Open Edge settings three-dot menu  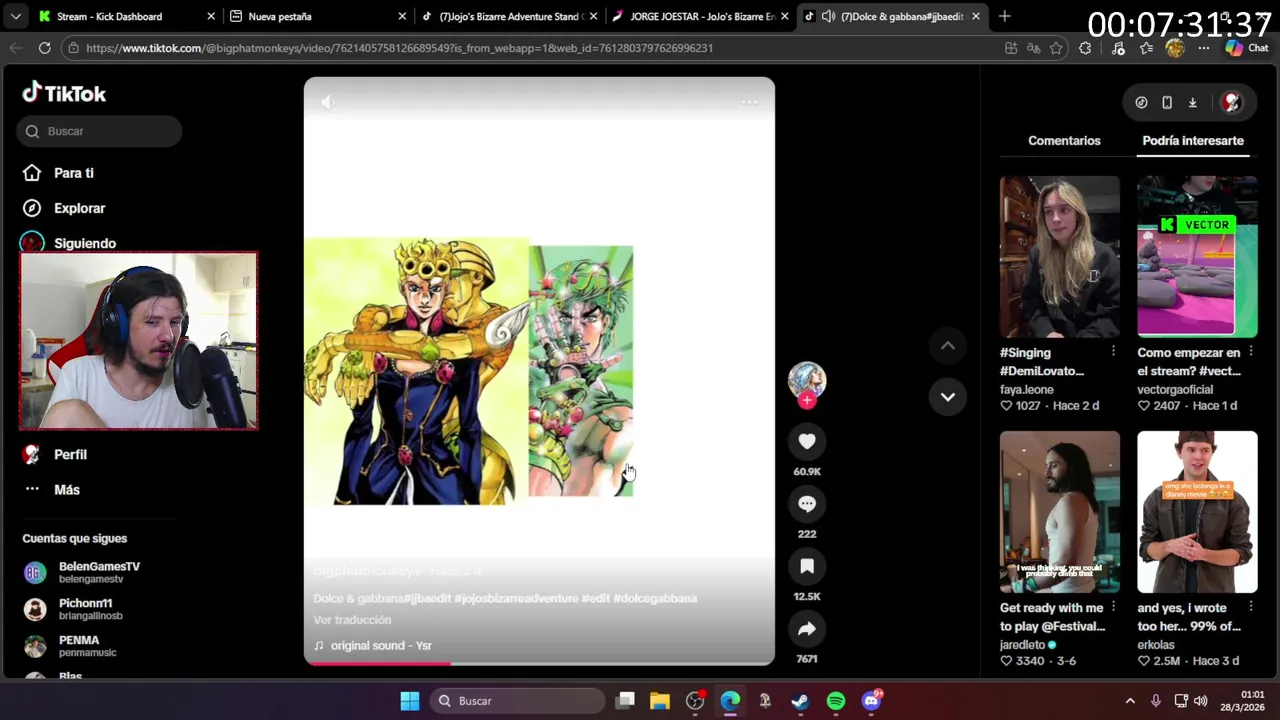click(1203, 48)
